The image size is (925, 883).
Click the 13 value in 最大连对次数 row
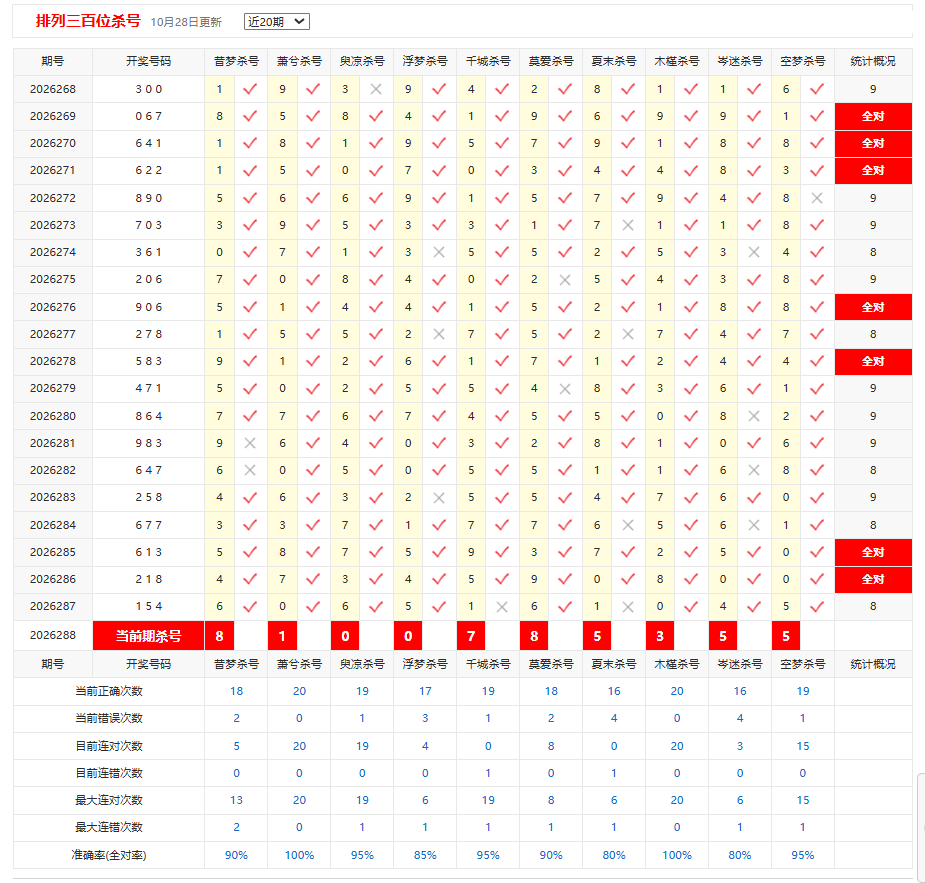coord(237,800)
